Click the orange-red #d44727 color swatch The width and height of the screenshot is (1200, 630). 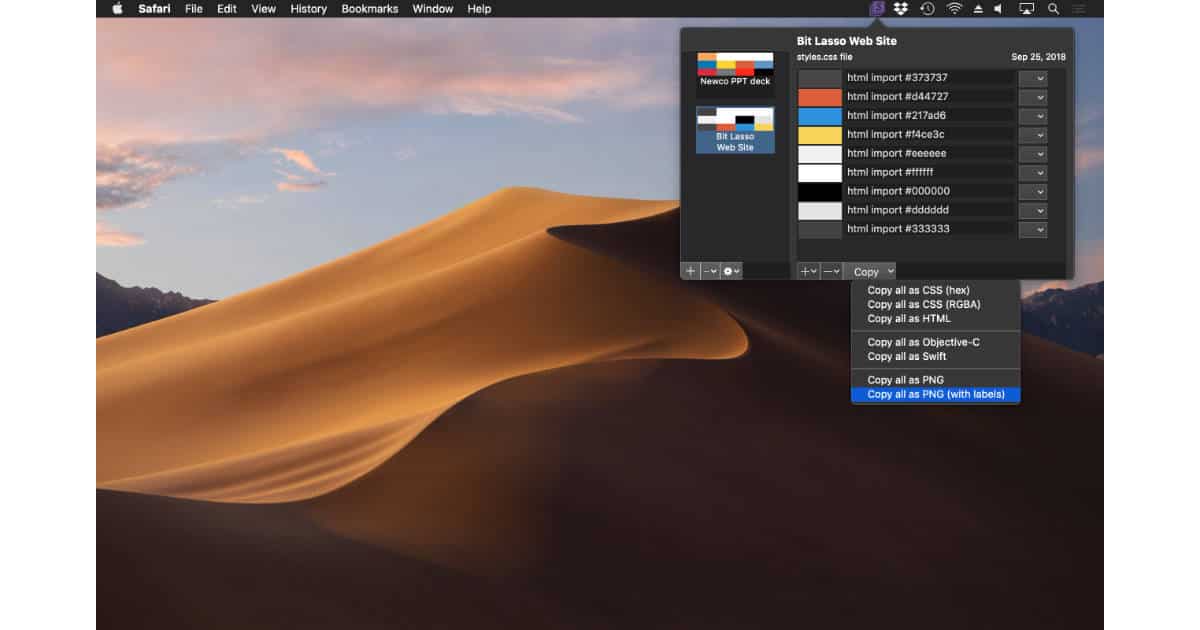pos(820,97)
